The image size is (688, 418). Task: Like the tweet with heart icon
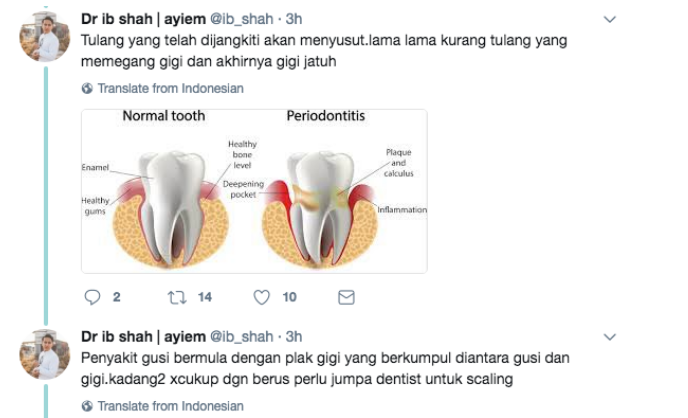pyautogui.click(x=262, y=298)
